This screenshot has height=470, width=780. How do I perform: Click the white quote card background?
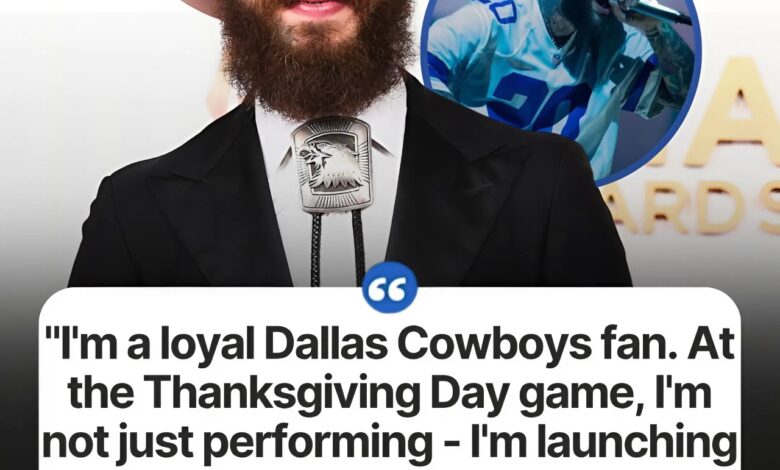tap(390, 379)
